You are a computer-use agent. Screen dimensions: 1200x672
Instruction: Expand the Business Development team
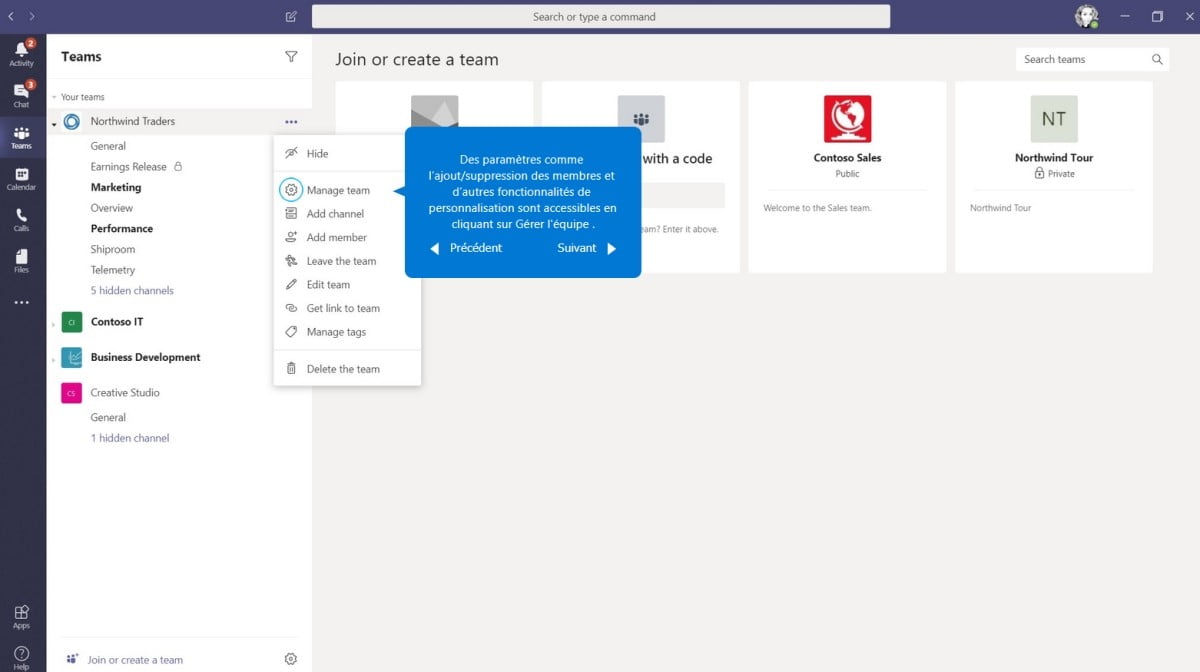tap(53, 359)
